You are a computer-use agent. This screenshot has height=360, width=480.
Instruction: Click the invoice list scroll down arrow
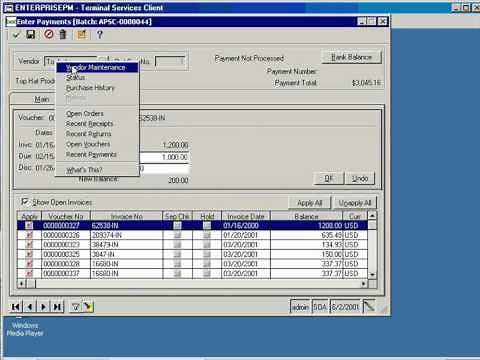pyautogui.click(x=372, y=275)
